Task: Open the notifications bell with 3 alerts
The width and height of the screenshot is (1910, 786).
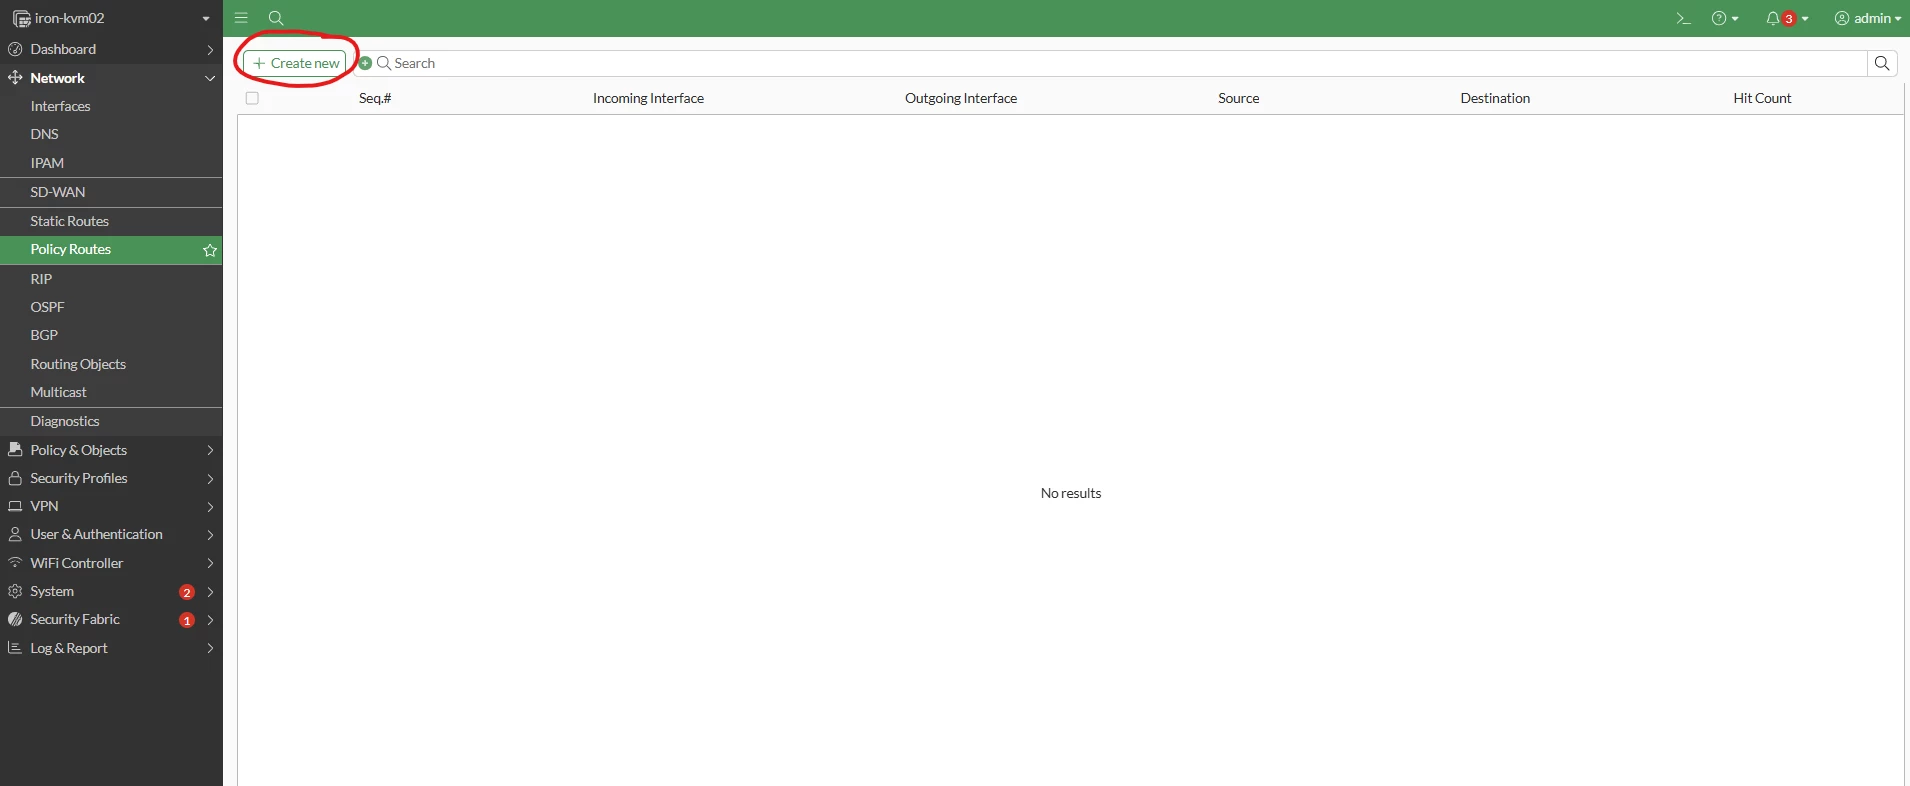Action: point(1787,18)
